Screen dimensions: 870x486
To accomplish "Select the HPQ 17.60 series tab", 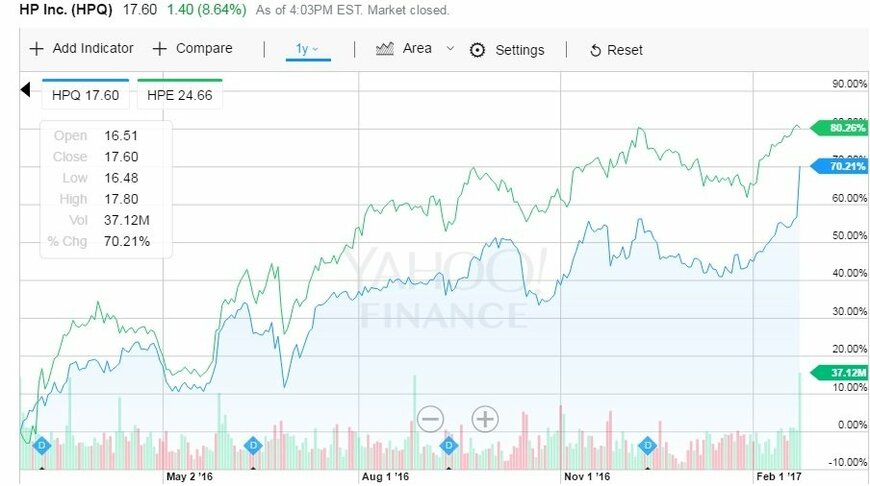I will coord(86,95).
